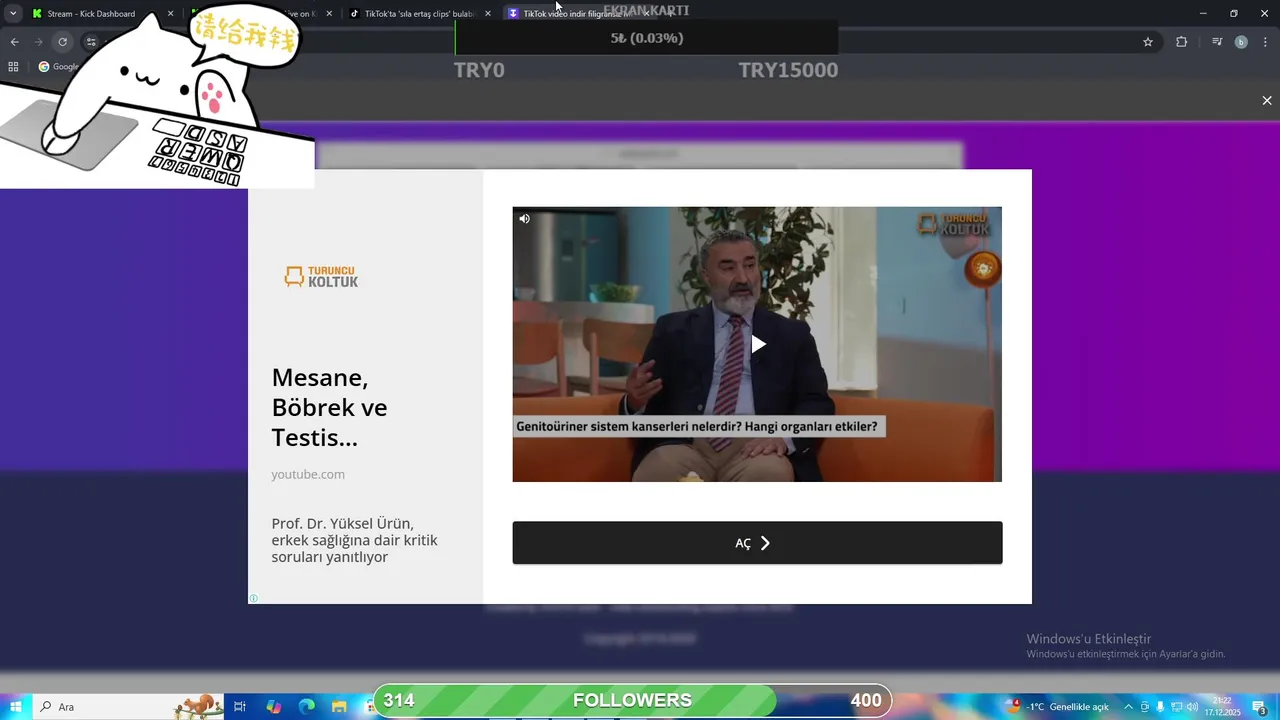Open the Google bookmark

click(x=59, y=67)
